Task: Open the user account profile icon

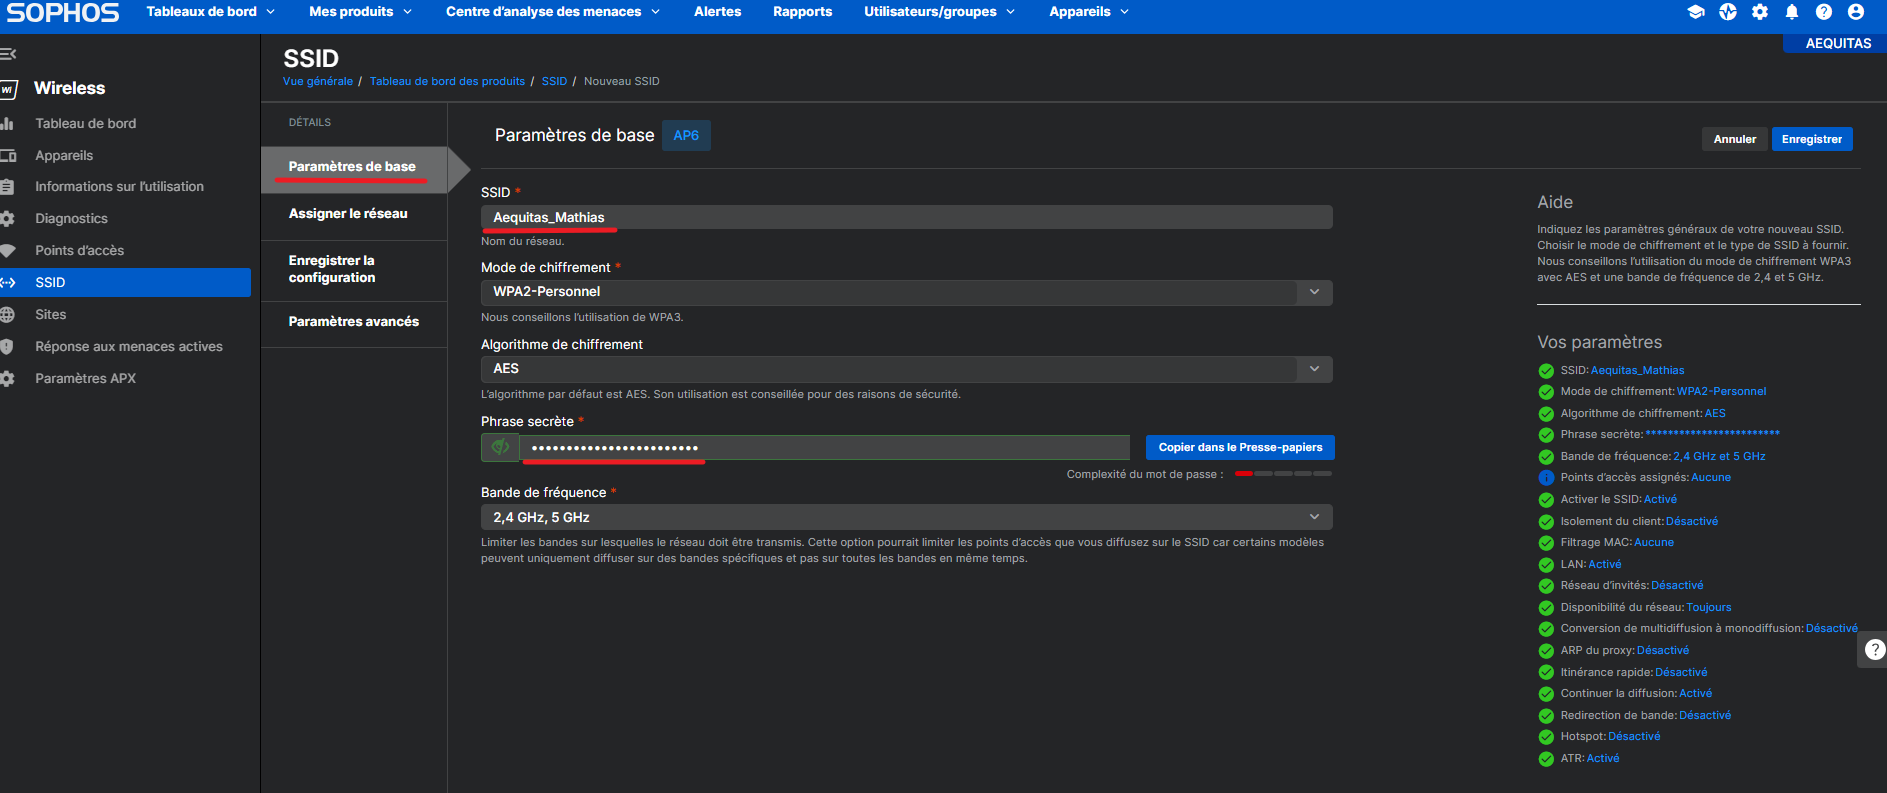Action: coord(1856,12)
